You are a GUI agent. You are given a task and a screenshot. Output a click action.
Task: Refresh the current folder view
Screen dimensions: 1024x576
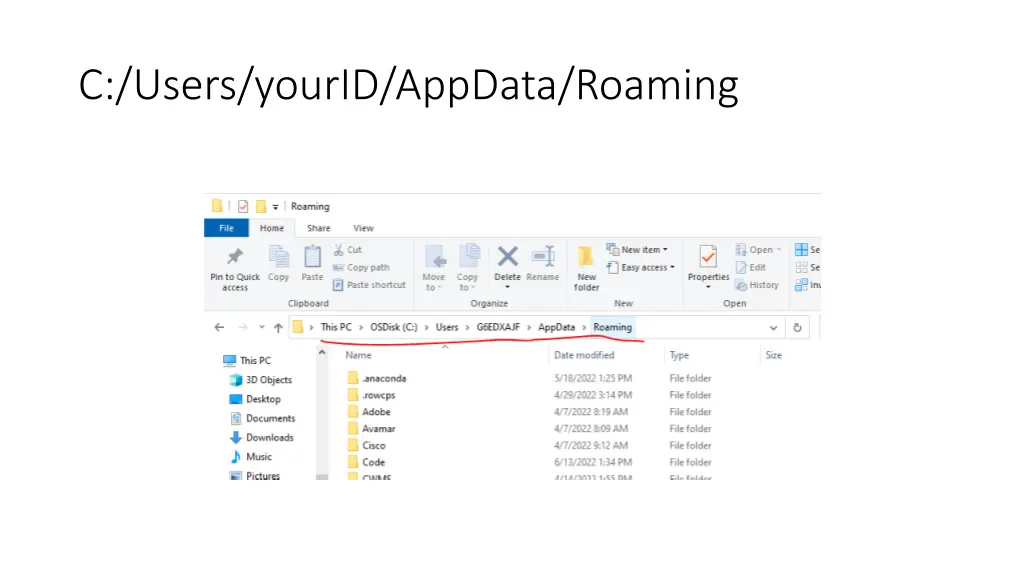(x=797, y=327)
